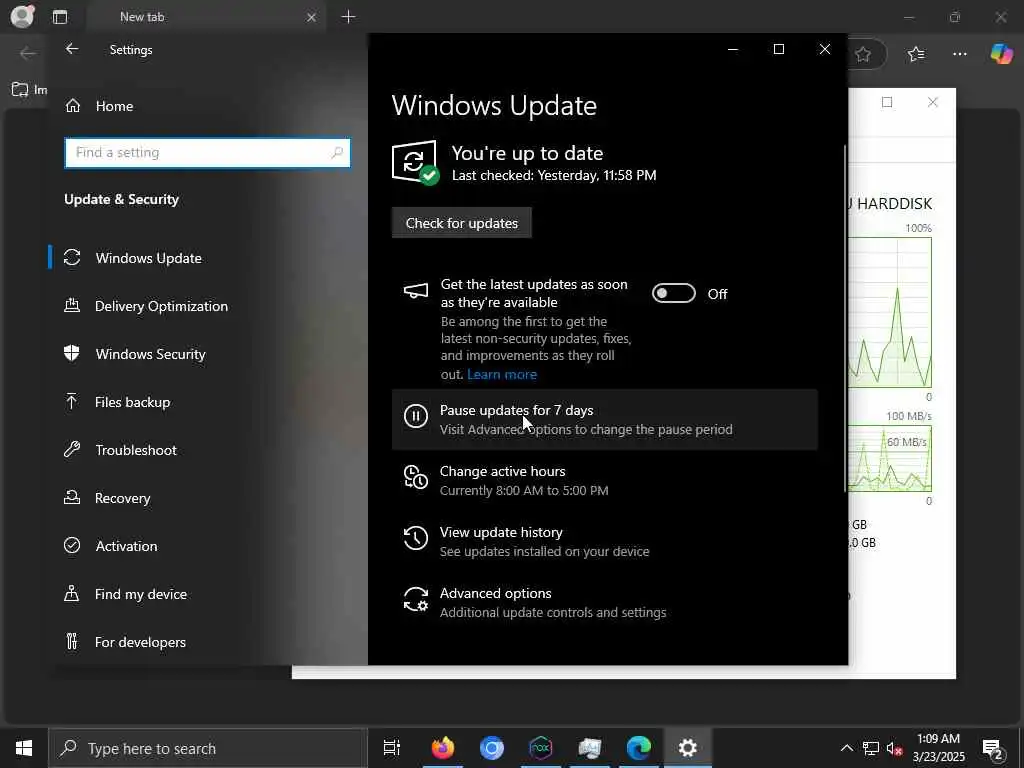Click the Troubleshoot wrench icon
1024x768 pixels.
(72, 449)
